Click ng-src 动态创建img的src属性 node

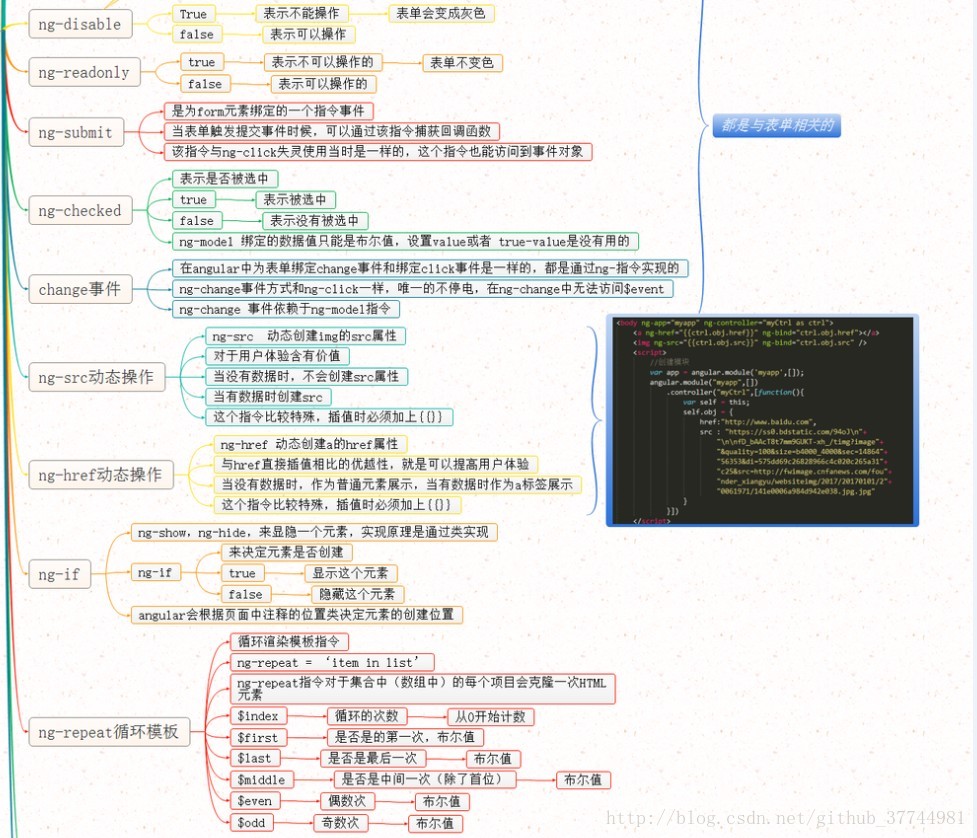(305, 336)
